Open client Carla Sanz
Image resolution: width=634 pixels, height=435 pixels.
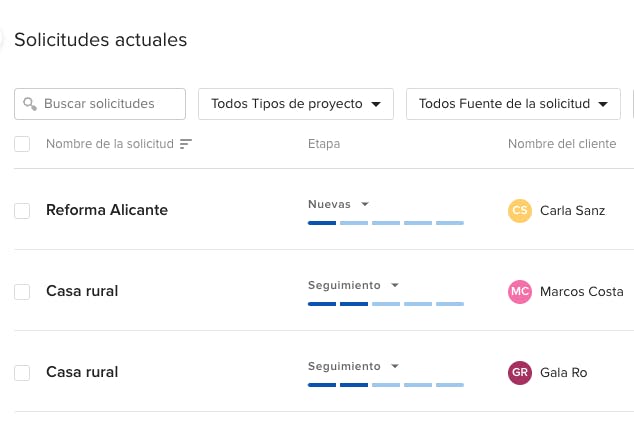[573, 211]
